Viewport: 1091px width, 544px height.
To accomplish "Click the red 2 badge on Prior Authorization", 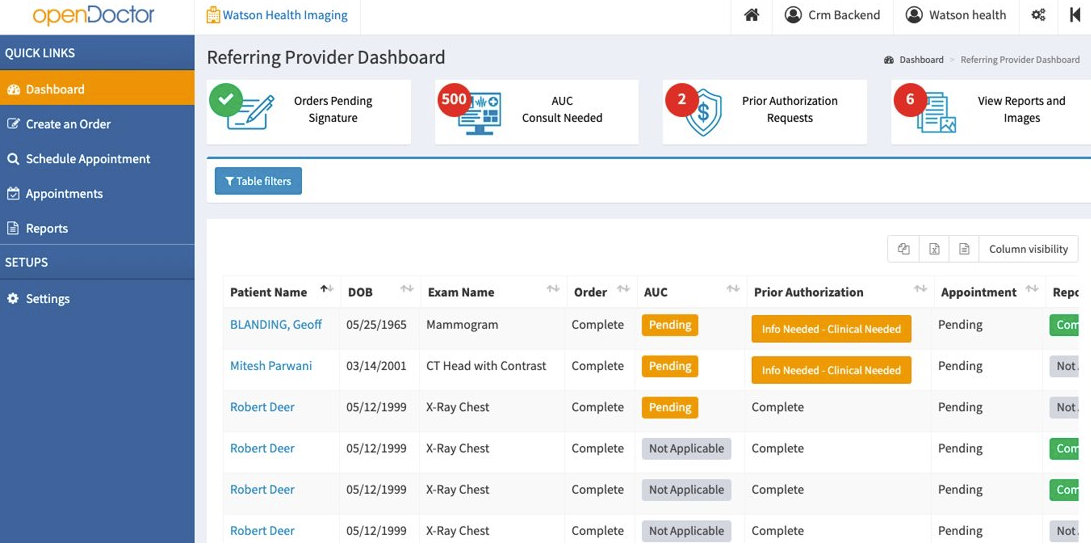I will 682,99.
